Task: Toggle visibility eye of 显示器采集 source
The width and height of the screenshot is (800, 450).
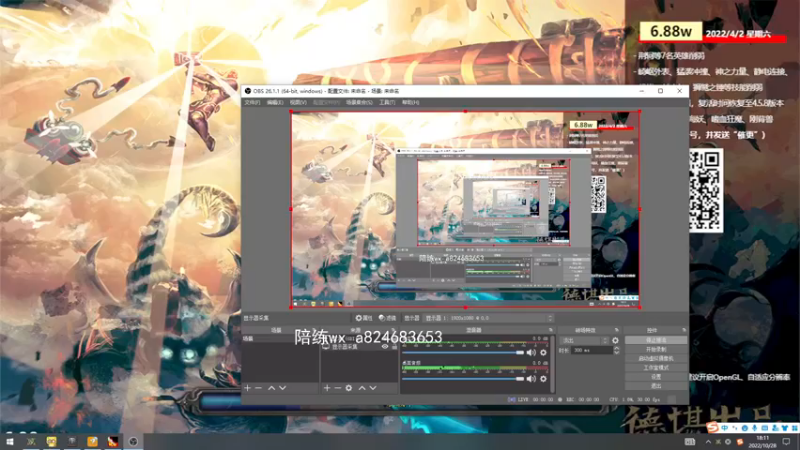Action: (x=385, y=347)
